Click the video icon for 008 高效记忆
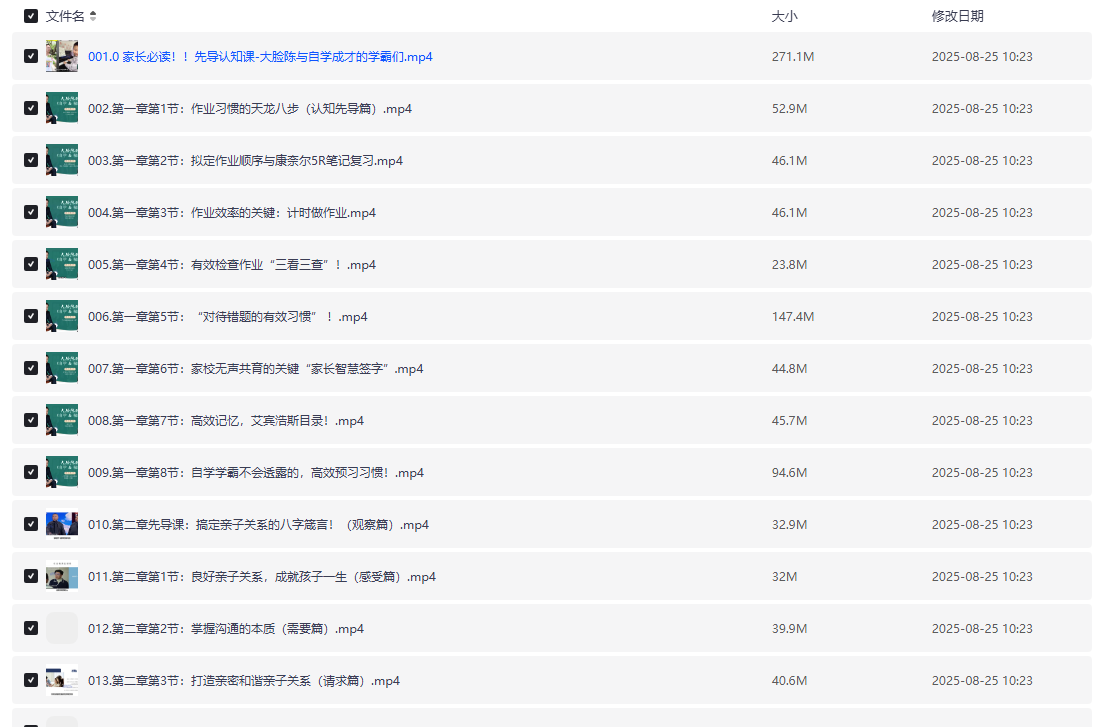Image resolution: width=1102 pixels, height=727 pixels. pos(62,420)
